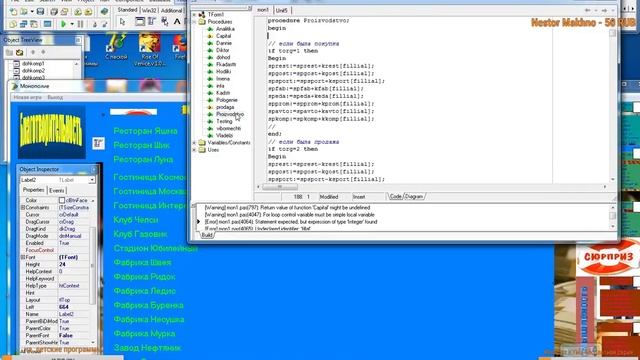Click first icon in Object TreeView toolbar
This screenshot has height=360, width=640.
click(9, 52)
